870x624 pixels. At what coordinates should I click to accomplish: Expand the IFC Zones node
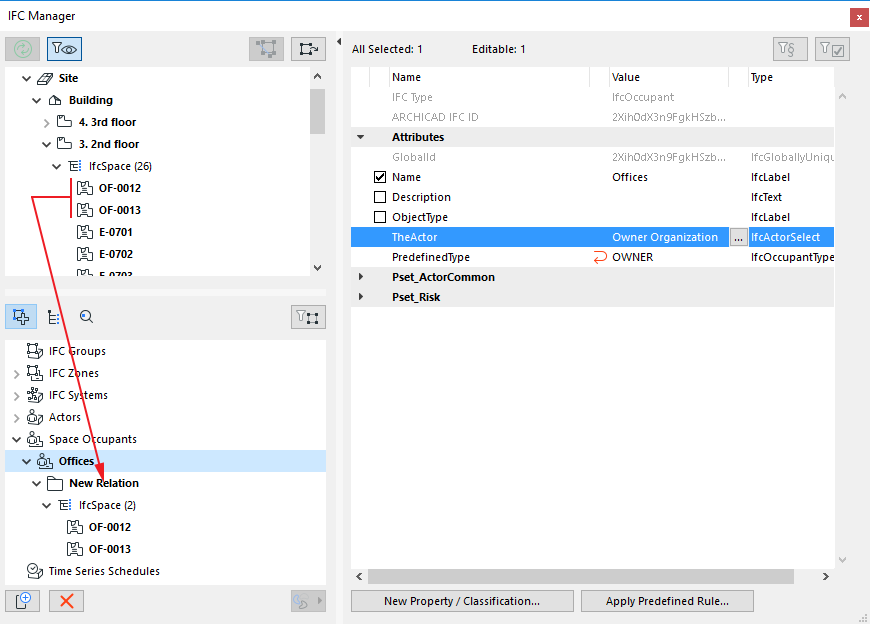tap(17, 374)
